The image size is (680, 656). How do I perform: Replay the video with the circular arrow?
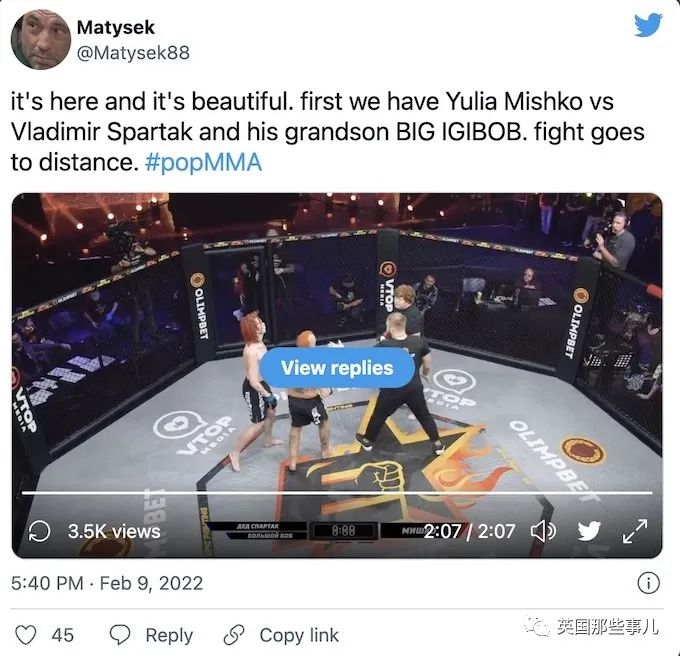(x=39, y=531)
